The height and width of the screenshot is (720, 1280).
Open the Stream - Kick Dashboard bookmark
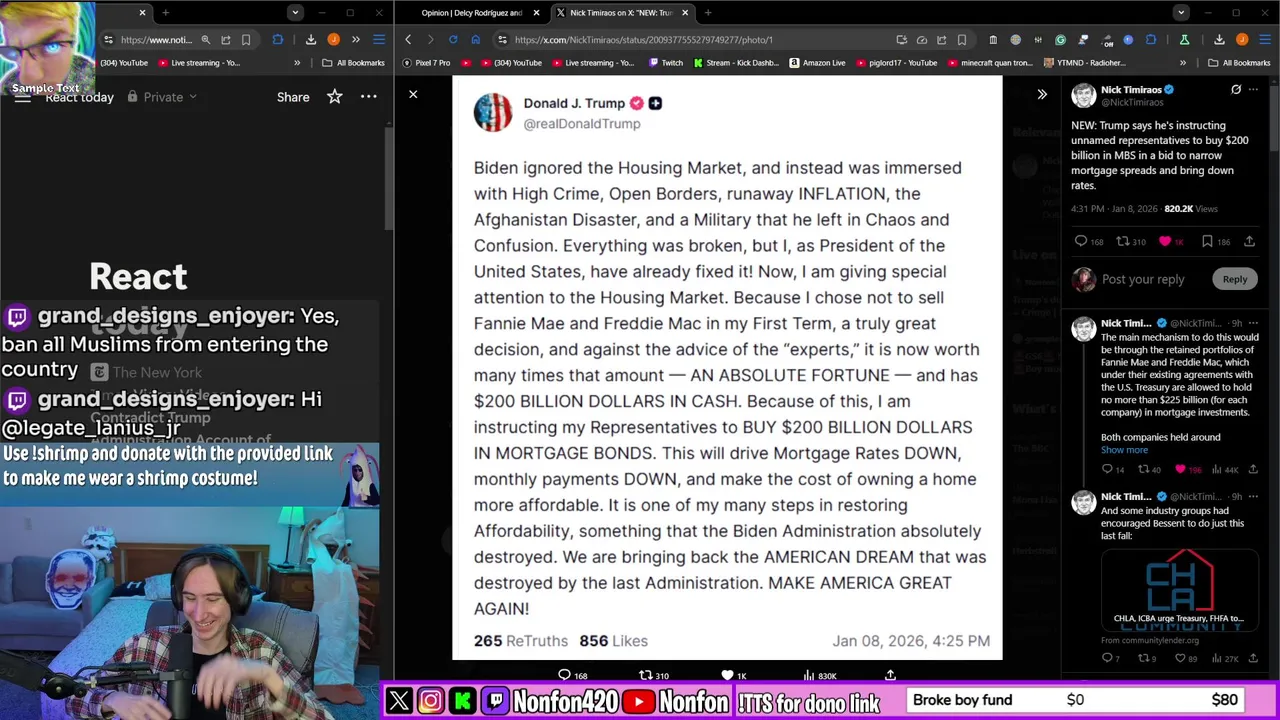[735, 63]
